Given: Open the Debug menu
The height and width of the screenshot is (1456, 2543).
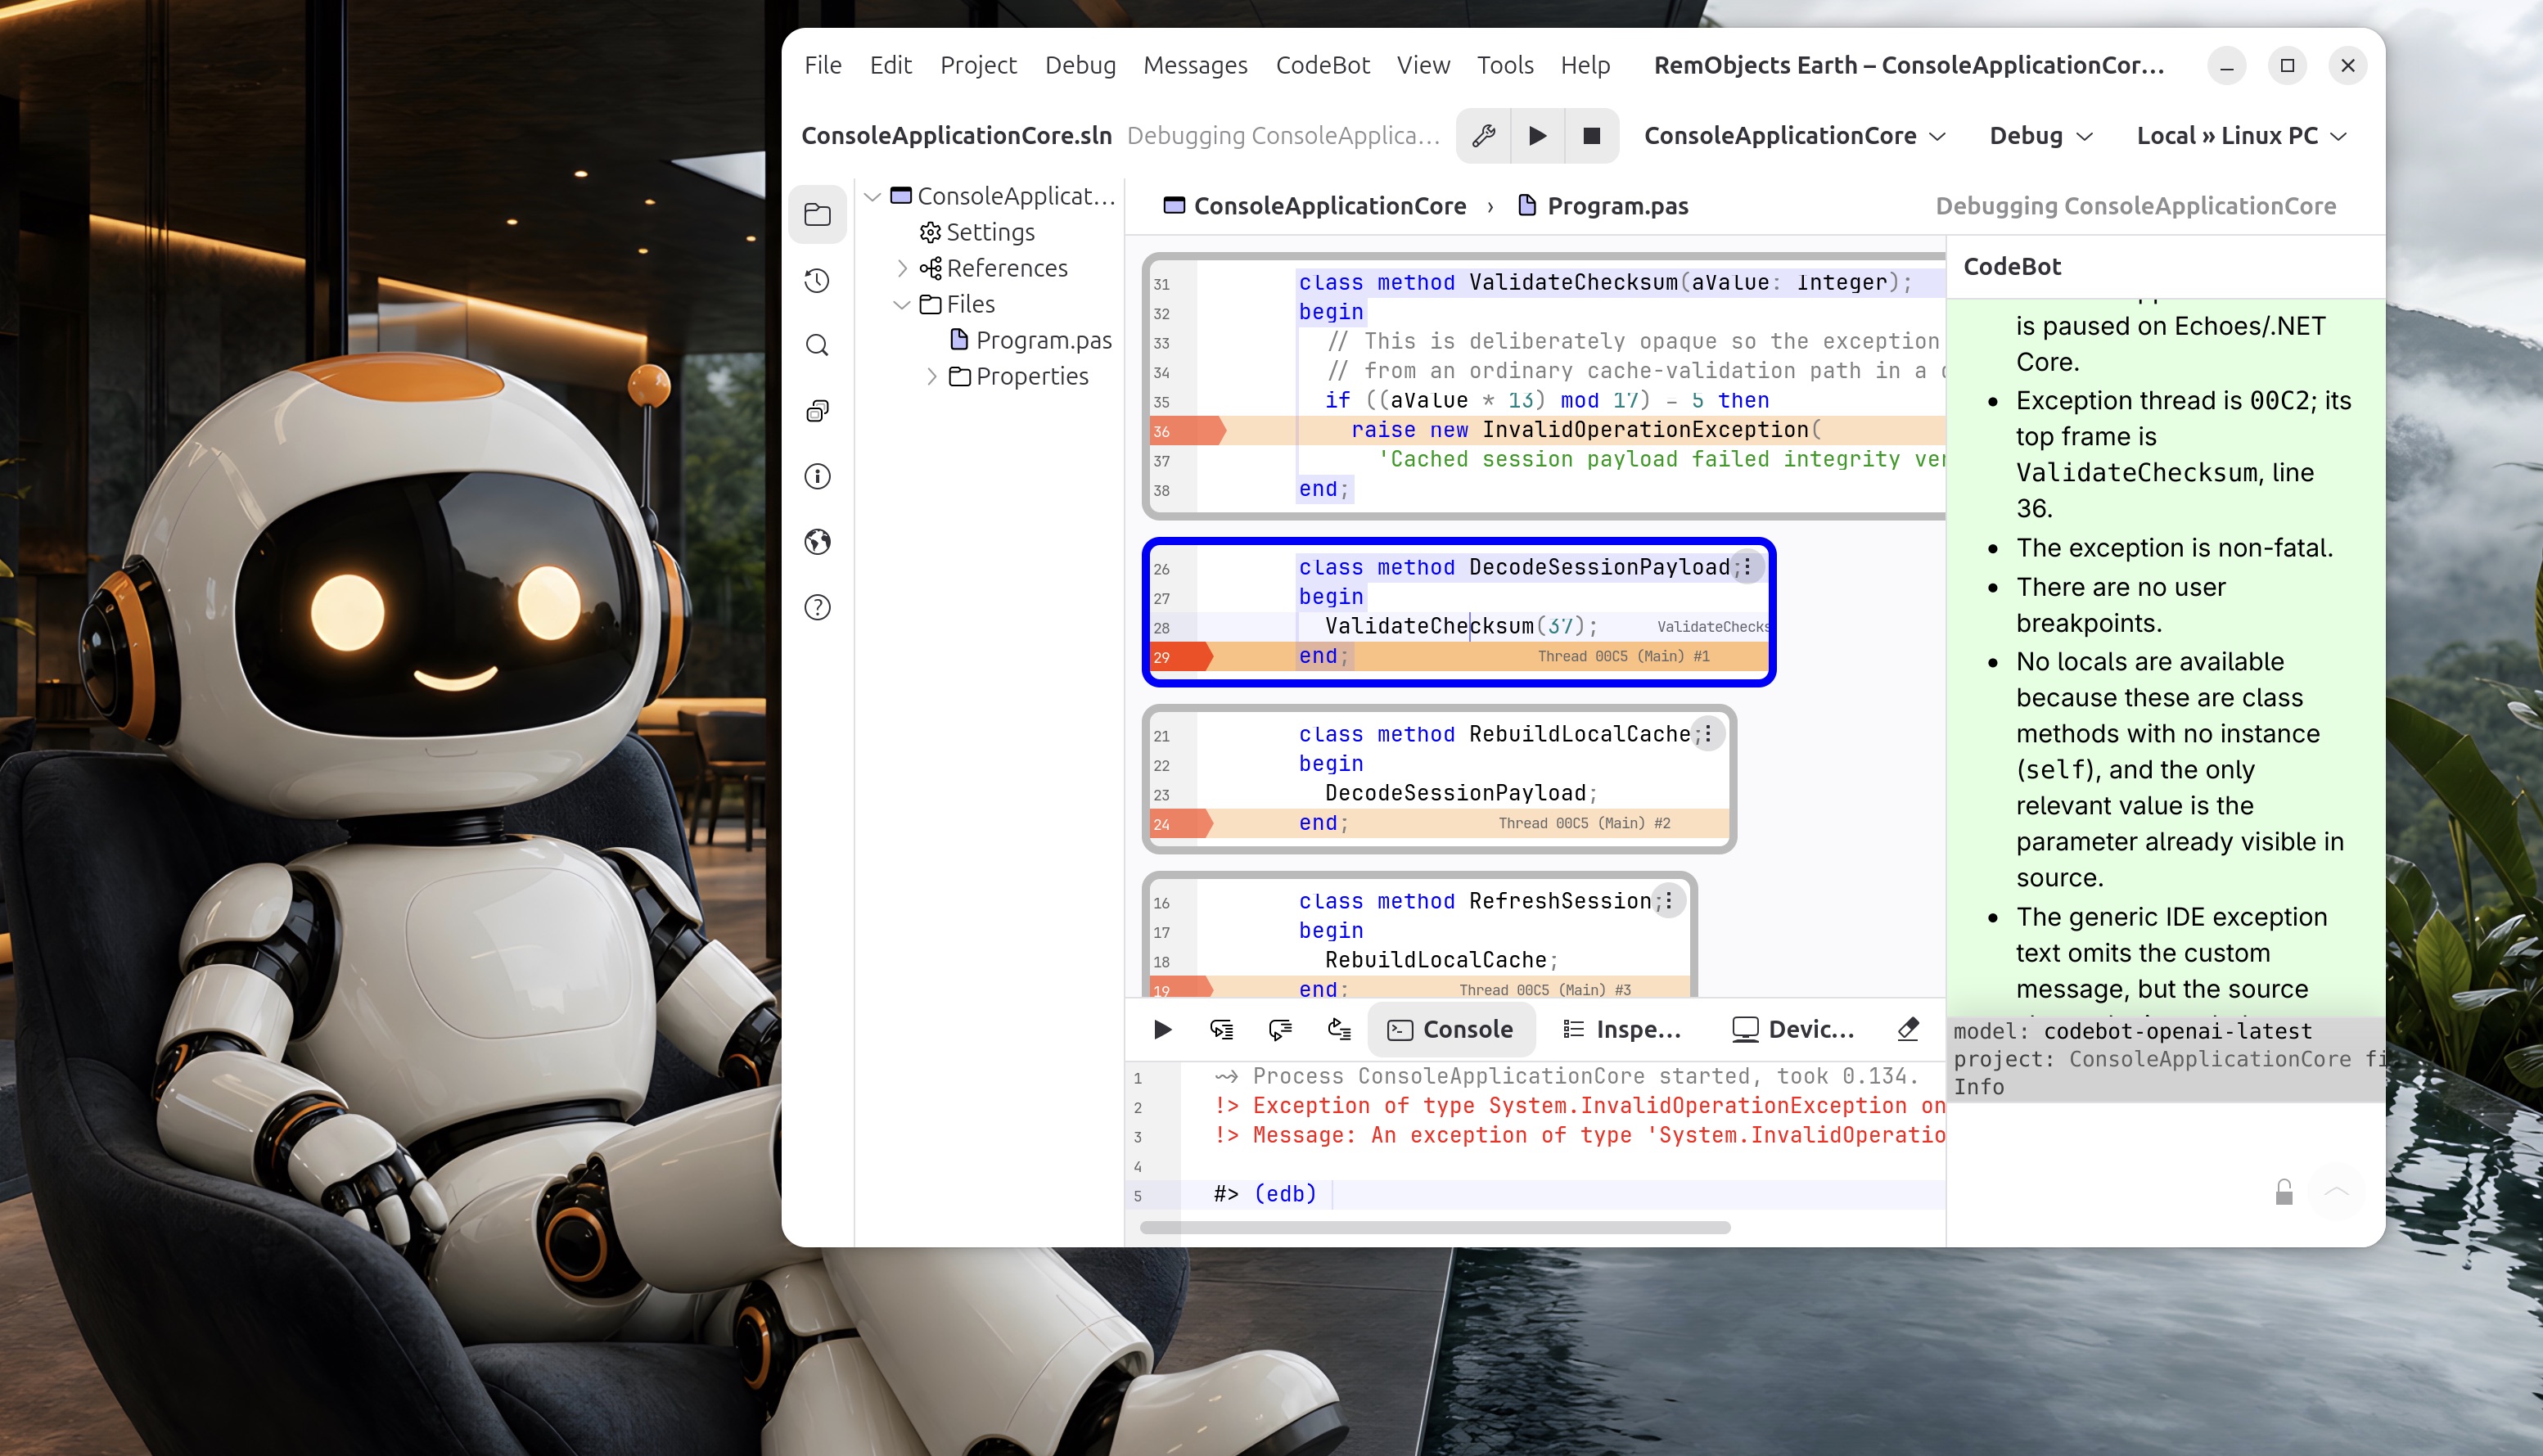Looking at the screenshot, I should point(1080,65).
